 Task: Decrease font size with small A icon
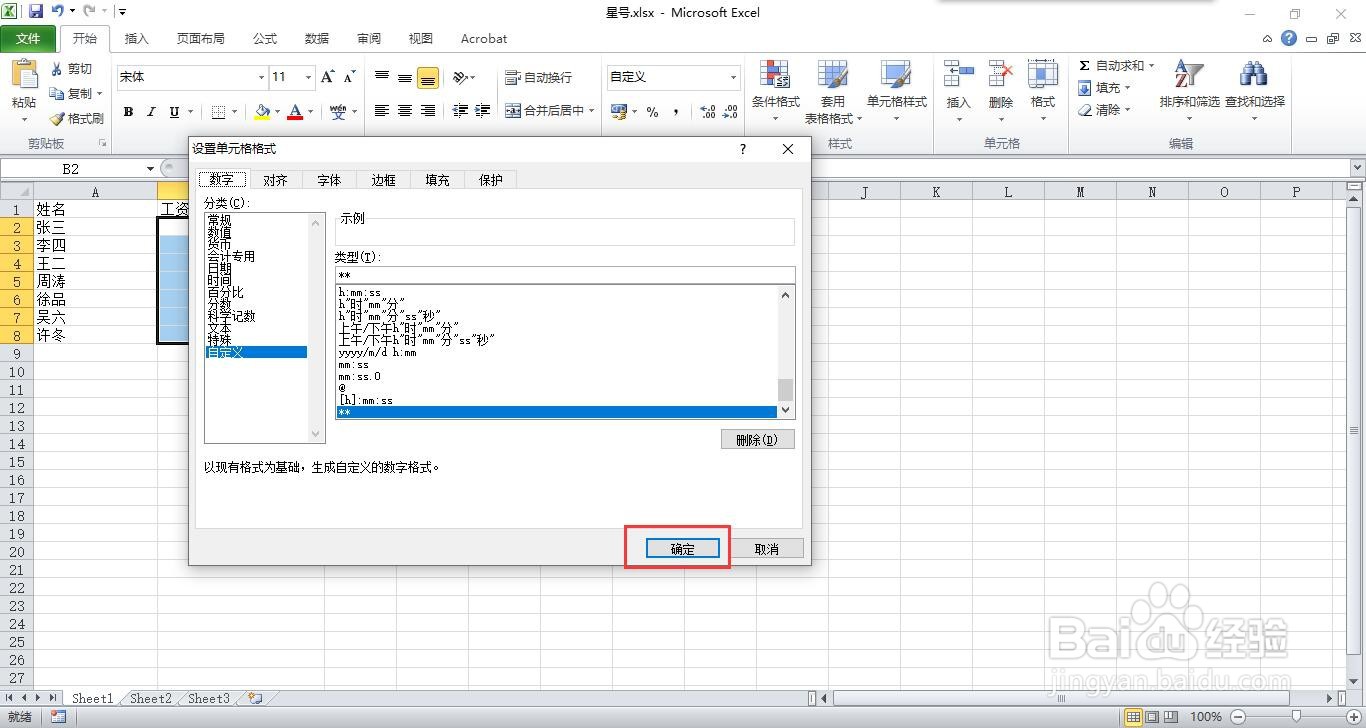[x=349, y=77]
